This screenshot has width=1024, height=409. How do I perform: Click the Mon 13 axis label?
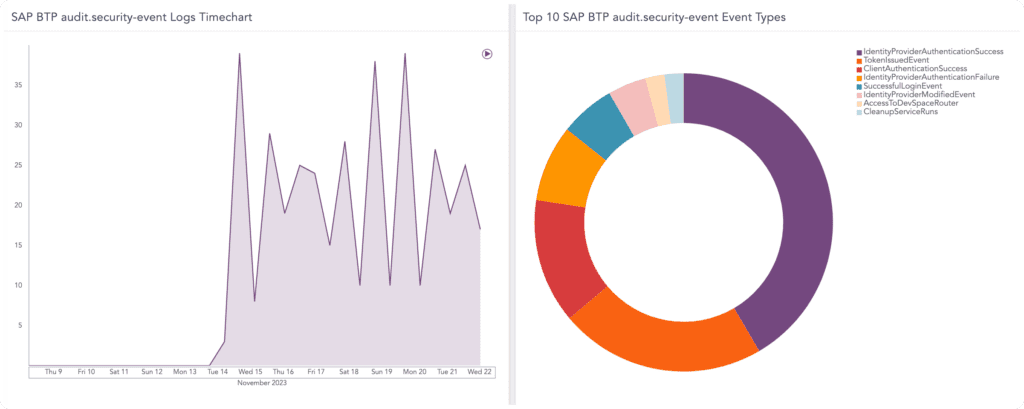tap(185, 372)
